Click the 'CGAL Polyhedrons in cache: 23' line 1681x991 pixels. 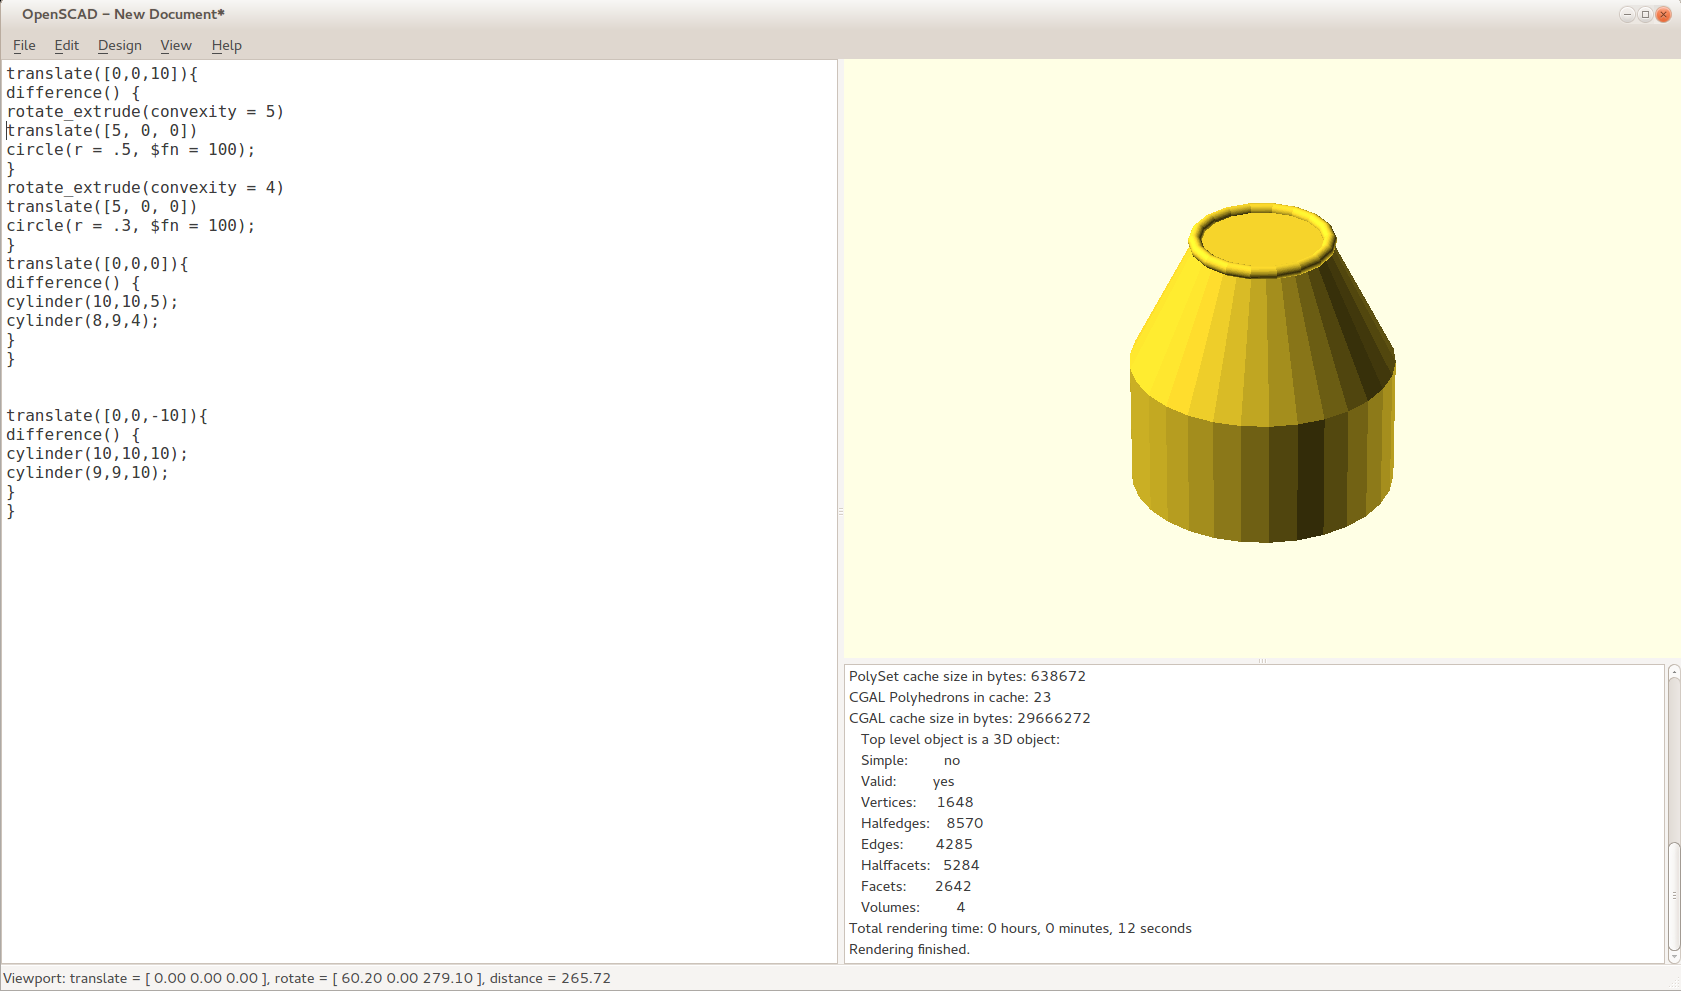[x=950, y=697]
